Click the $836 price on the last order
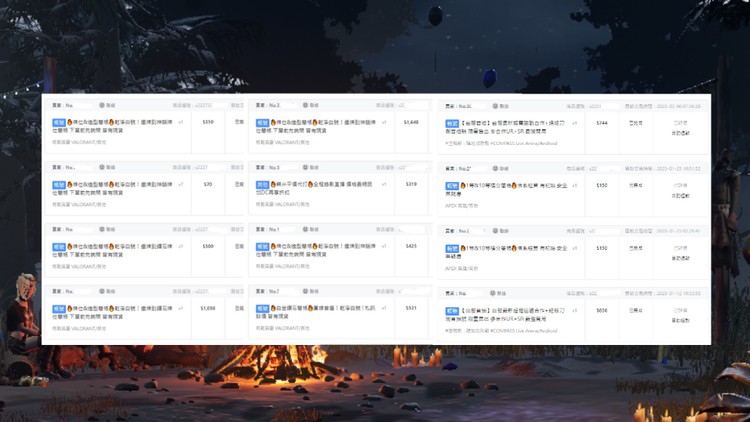Screen dimensions: 750x422 pyautogui.click(x=601, y=310)
